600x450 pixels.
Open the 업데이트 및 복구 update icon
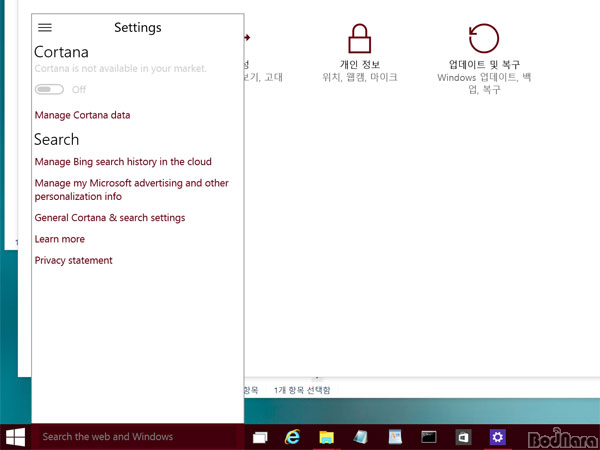click(484, 38)
